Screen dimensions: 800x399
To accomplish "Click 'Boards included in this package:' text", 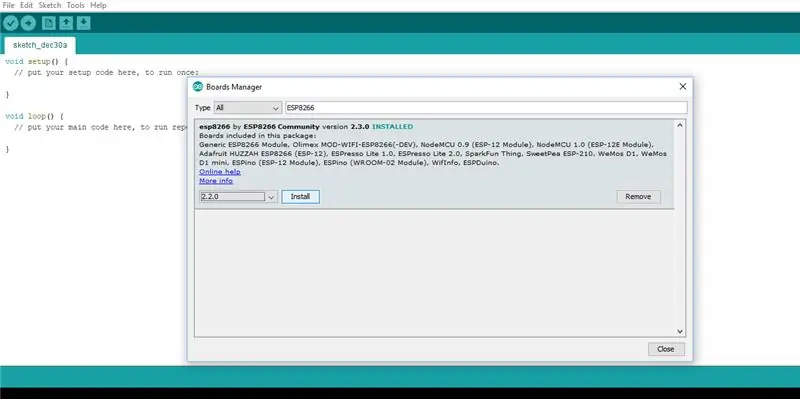I will click(258, 136).
